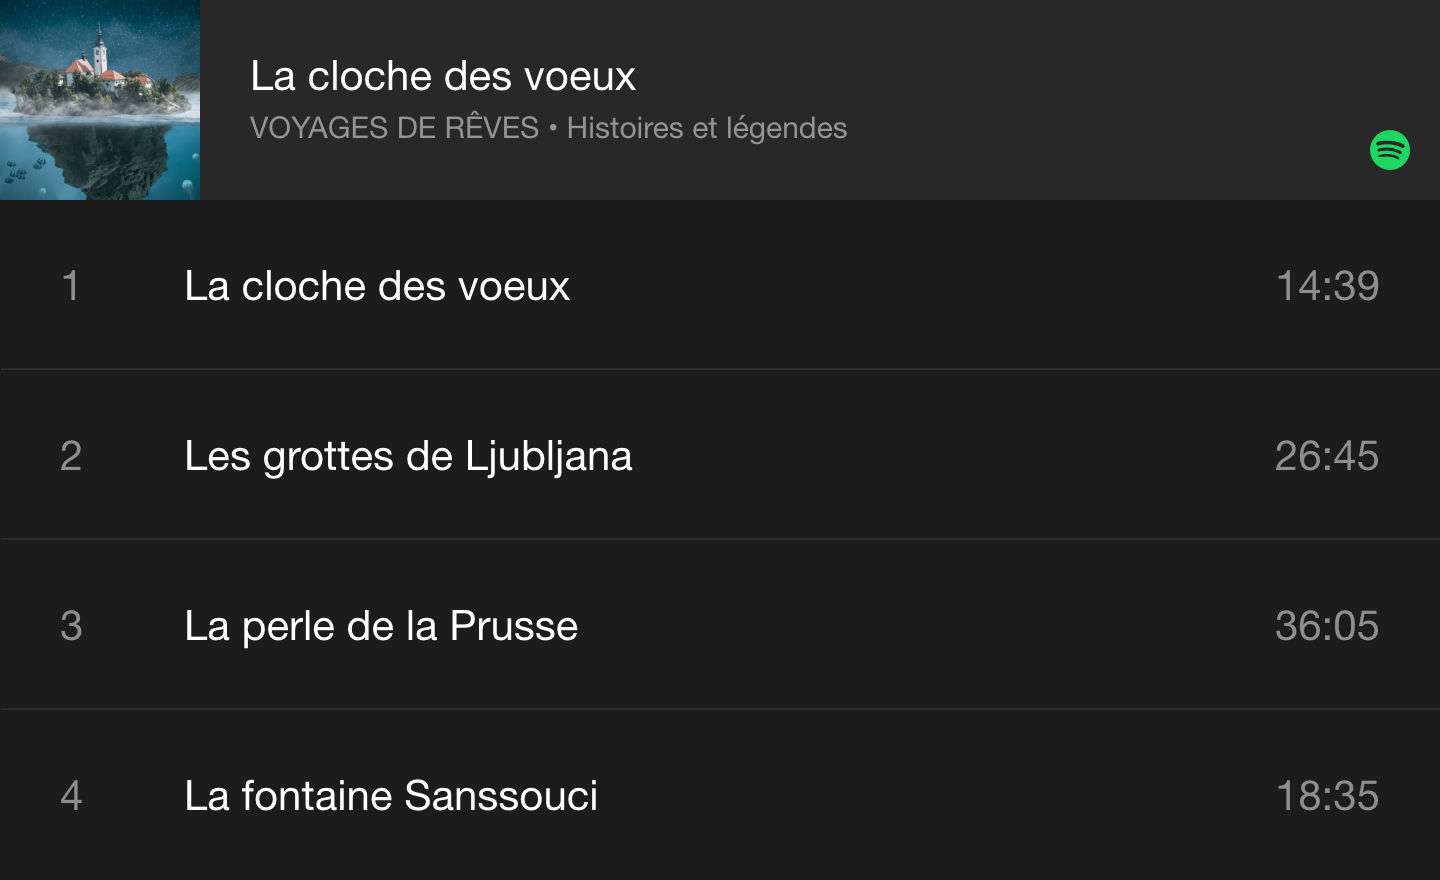1440x880 pixels.
Task: Open Spotify via the green logo icon
Action: tap(1389, 150)
